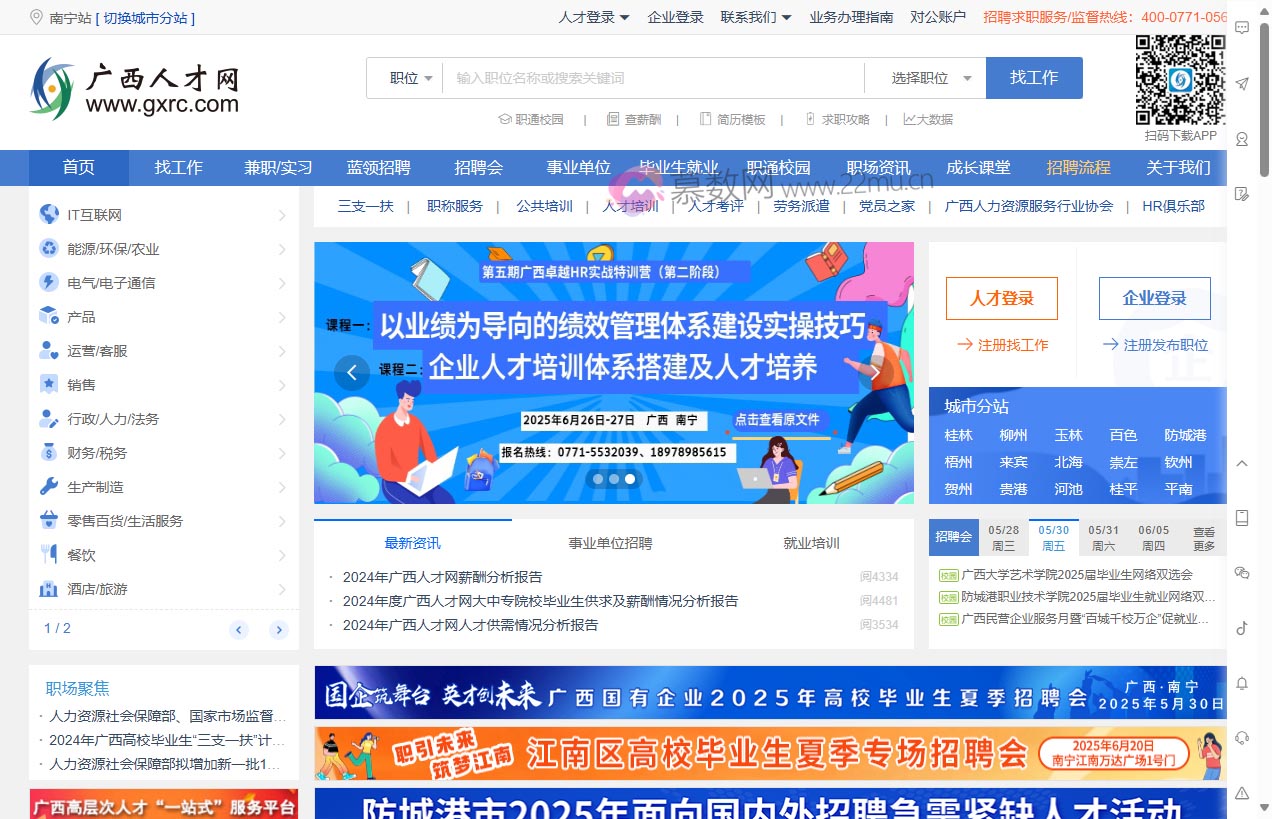Click the 找工作 search button
Screen dimensions: 1272x819
tap(1034, 77)
